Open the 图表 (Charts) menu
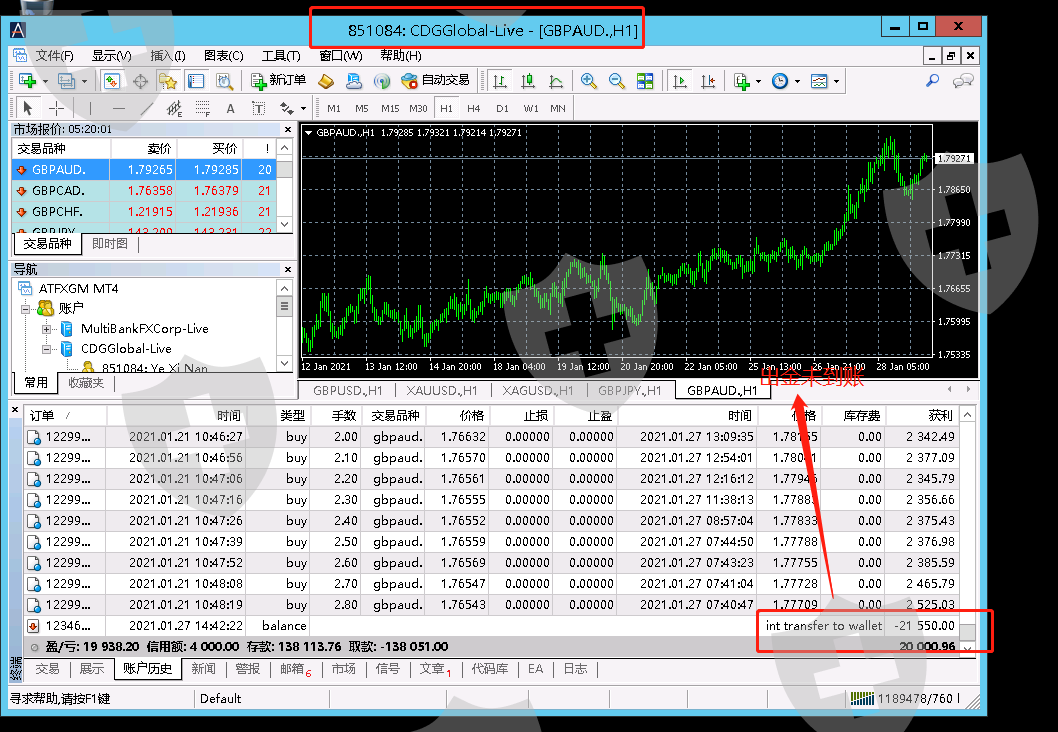Viewport: 1058px width, 732px height. coord(223,56)
